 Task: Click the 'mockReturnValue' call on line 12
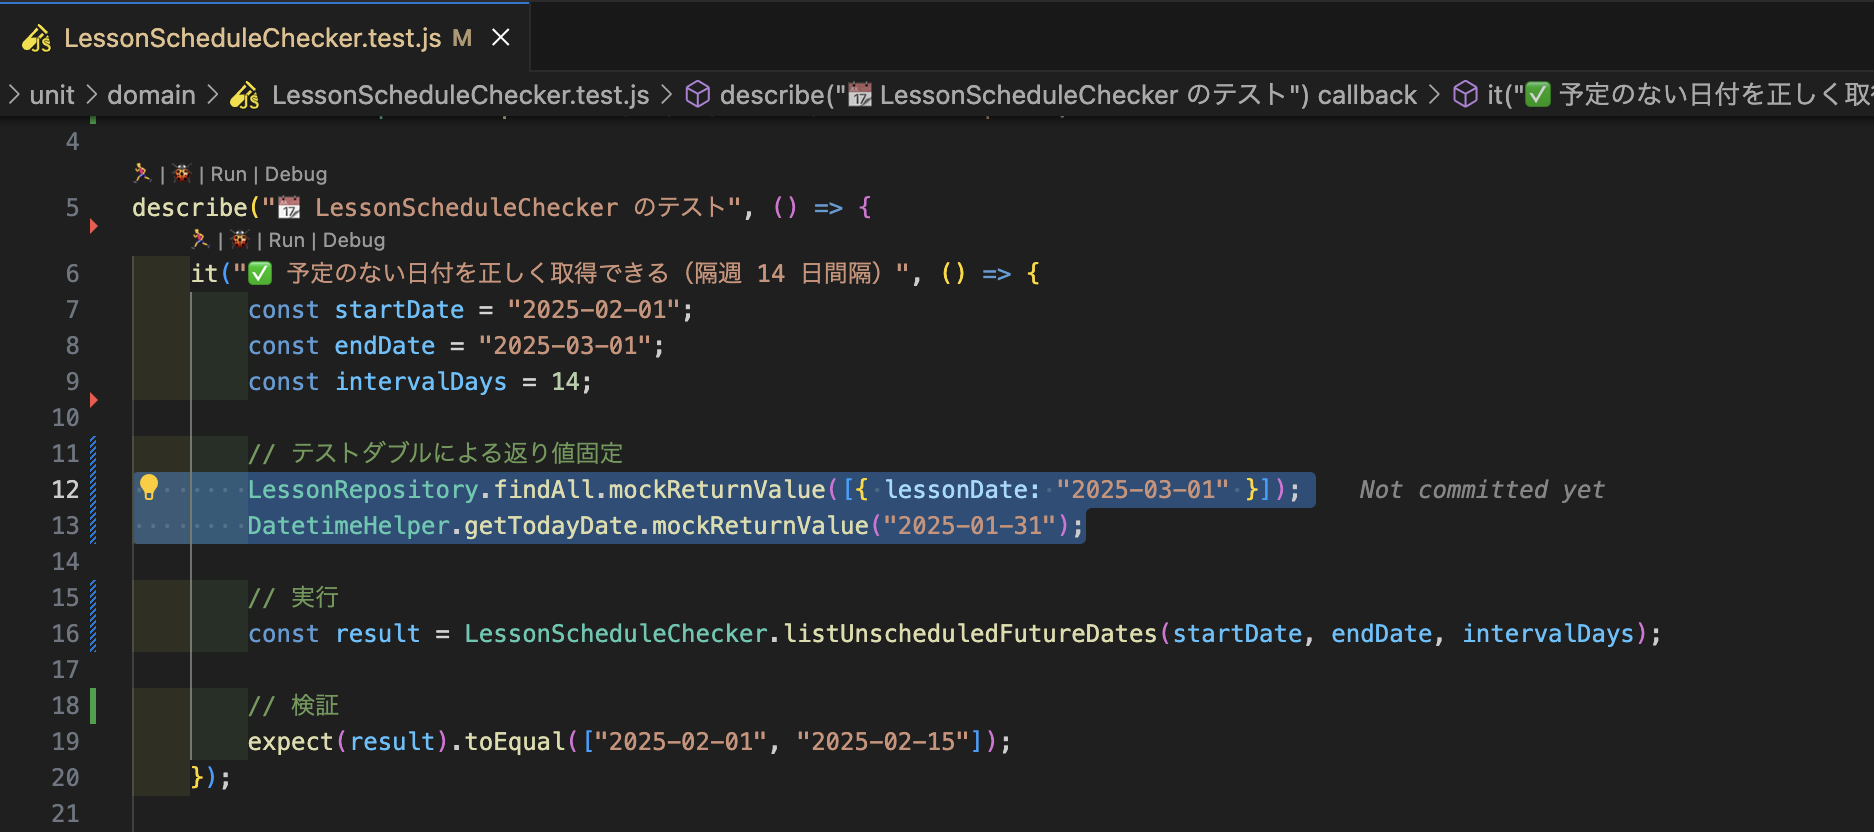pyautogui.click(x=717, y=490)
